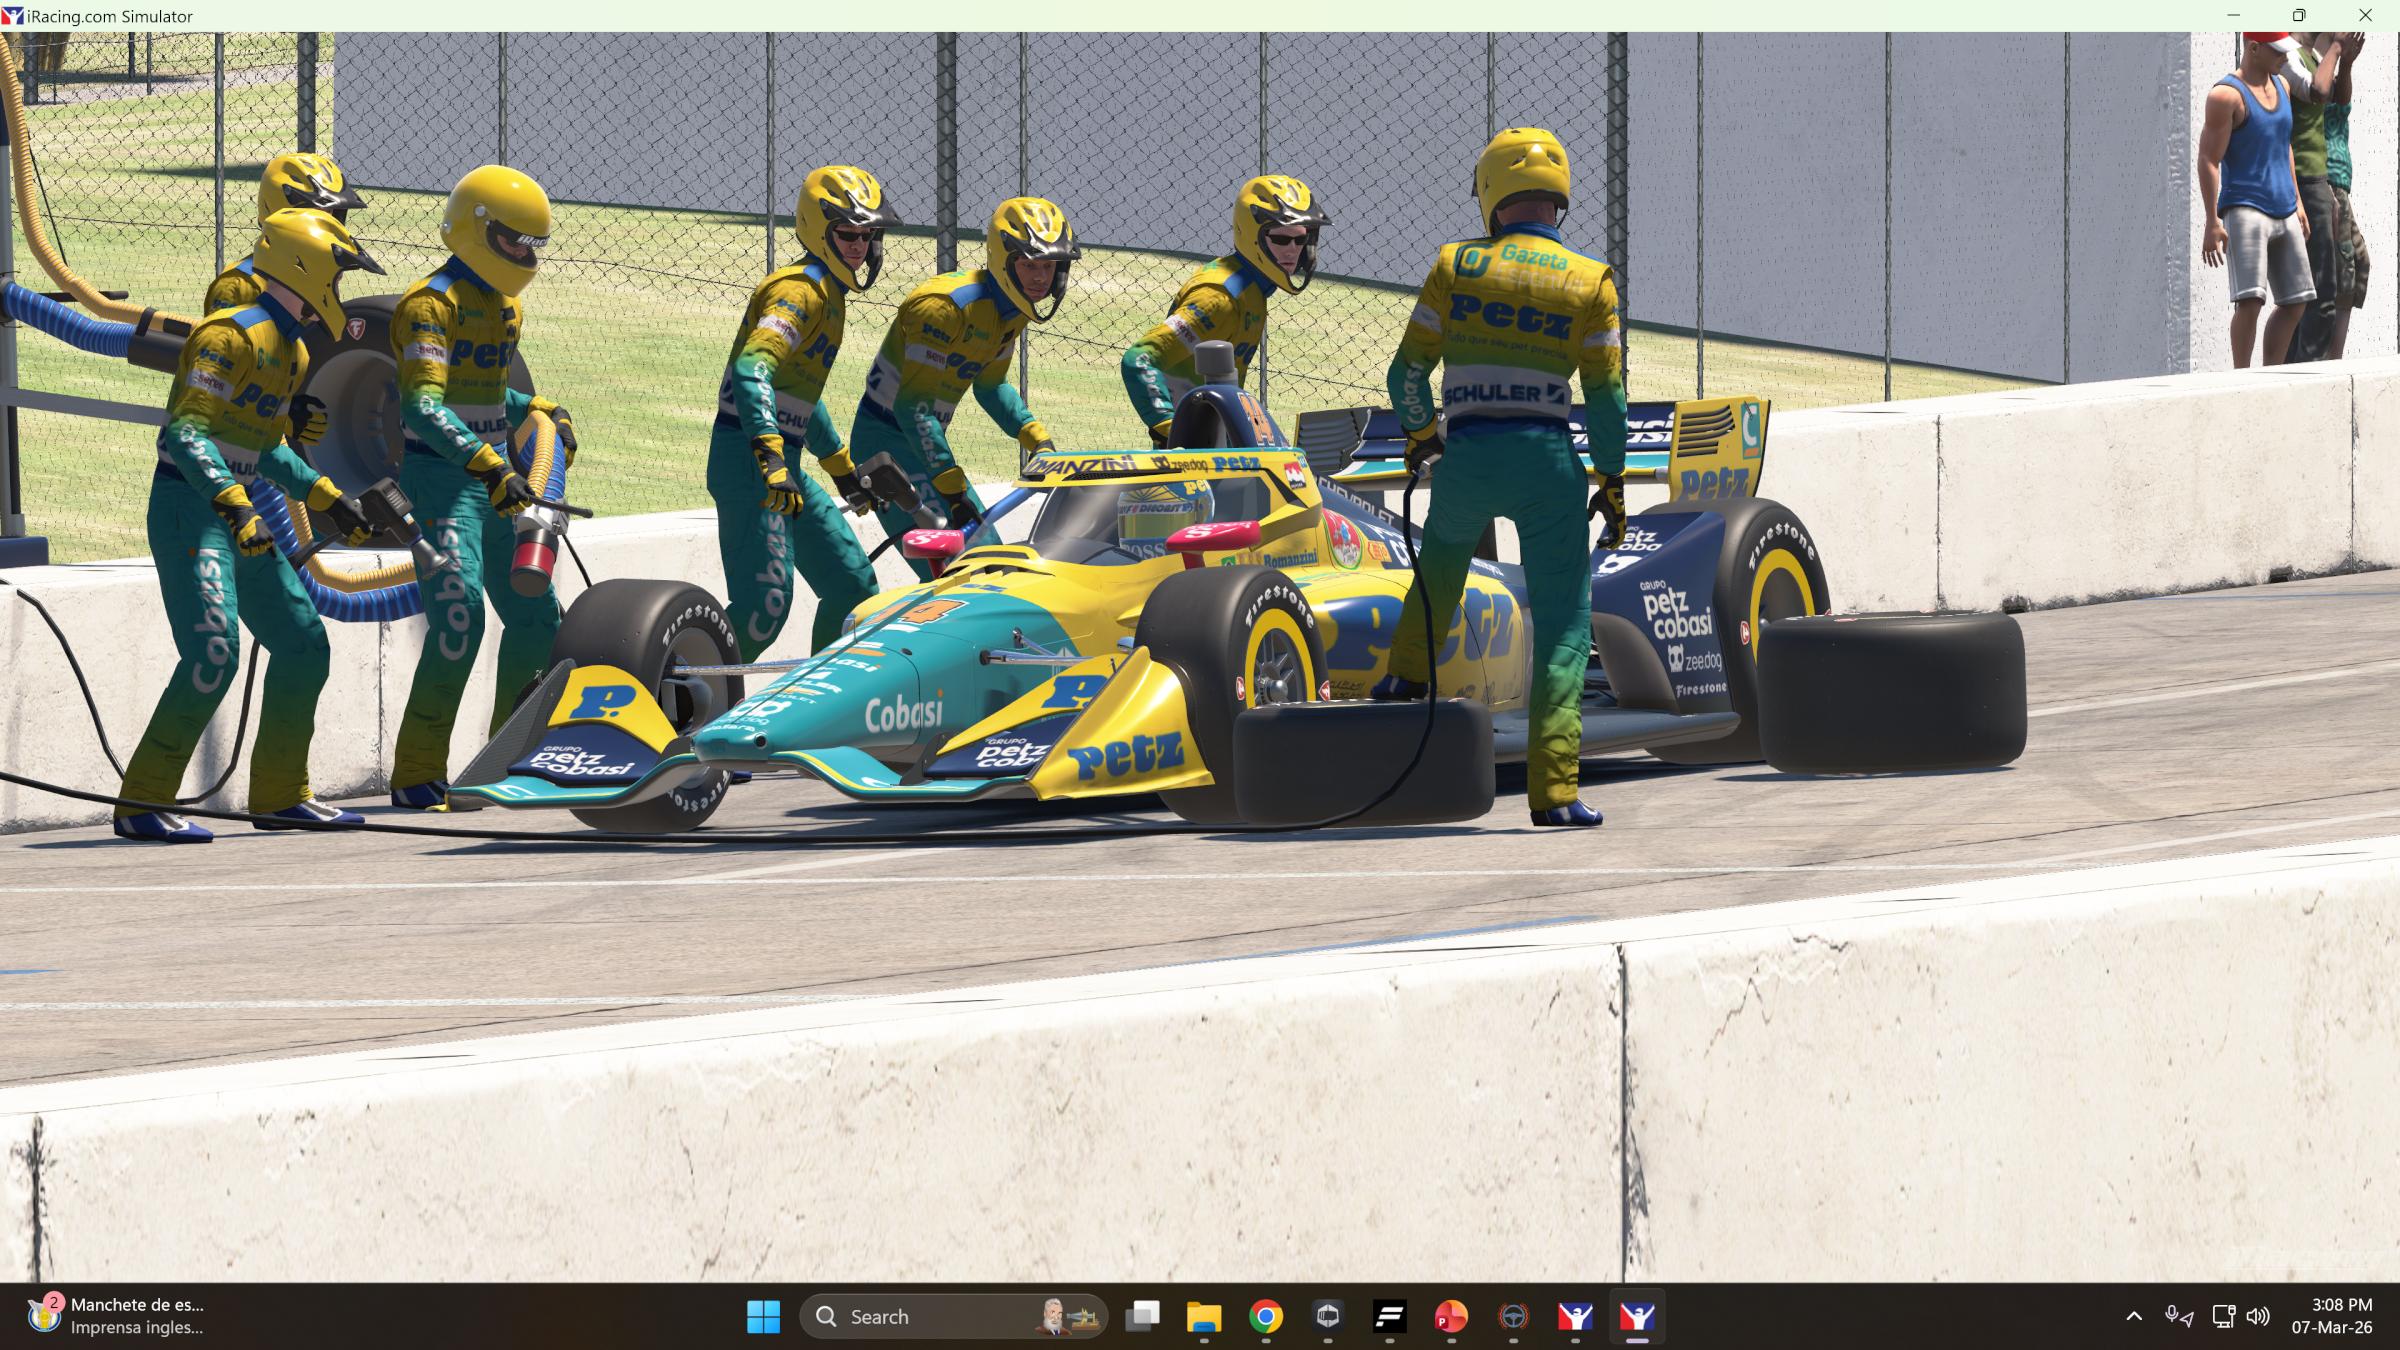Viewport: 2400px width, 1350px height.
Task: Expand the hidden system tray icons
Action: [x=2135, y=1317]
